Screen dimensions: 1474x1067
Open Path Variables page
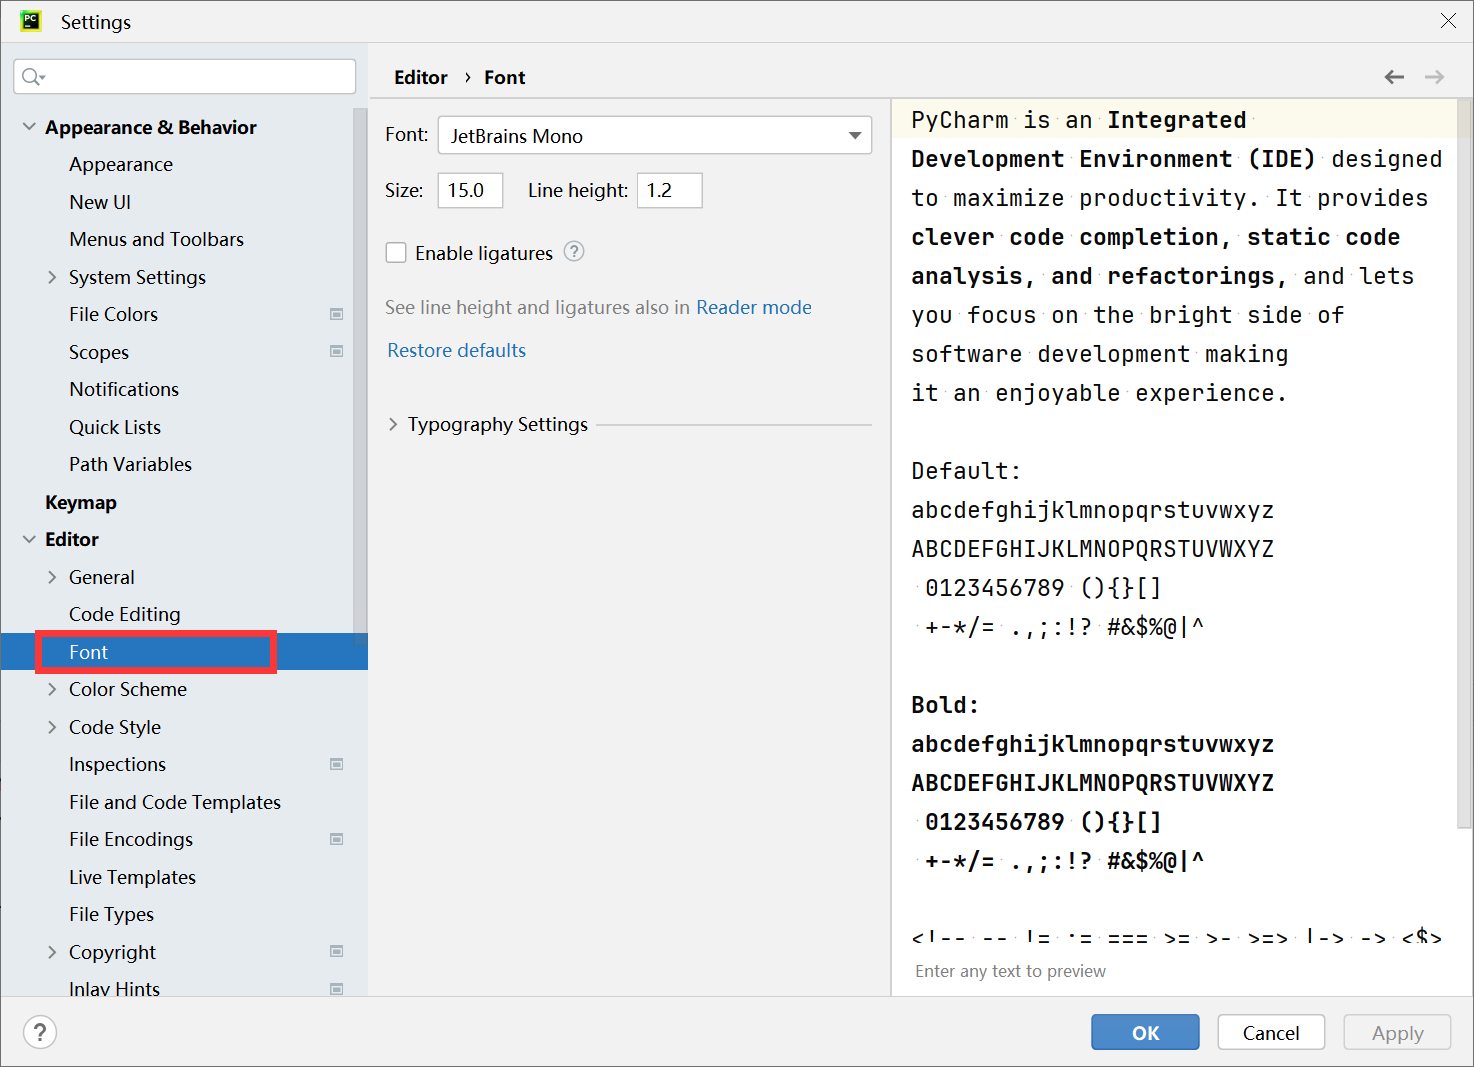tap(130, 464)
